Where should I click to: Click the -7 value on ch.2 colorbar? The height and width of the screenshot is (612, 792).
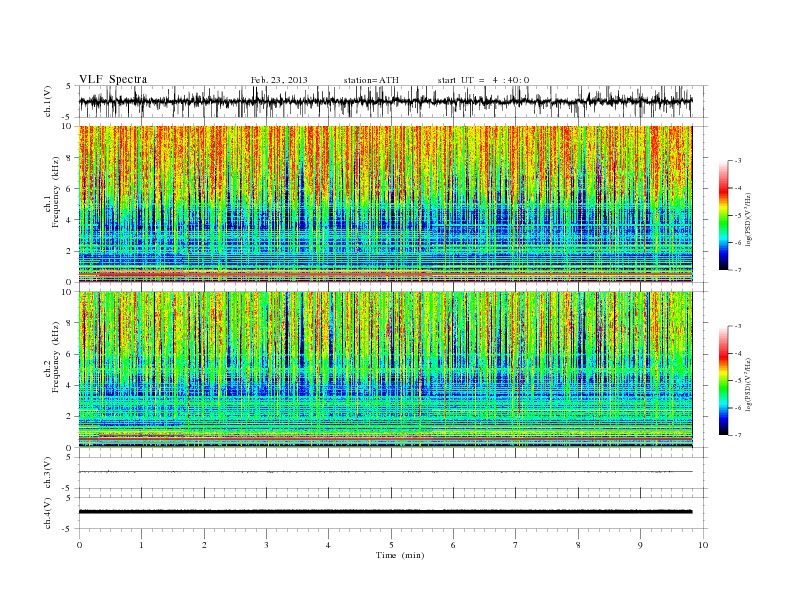tap(738, 435)
